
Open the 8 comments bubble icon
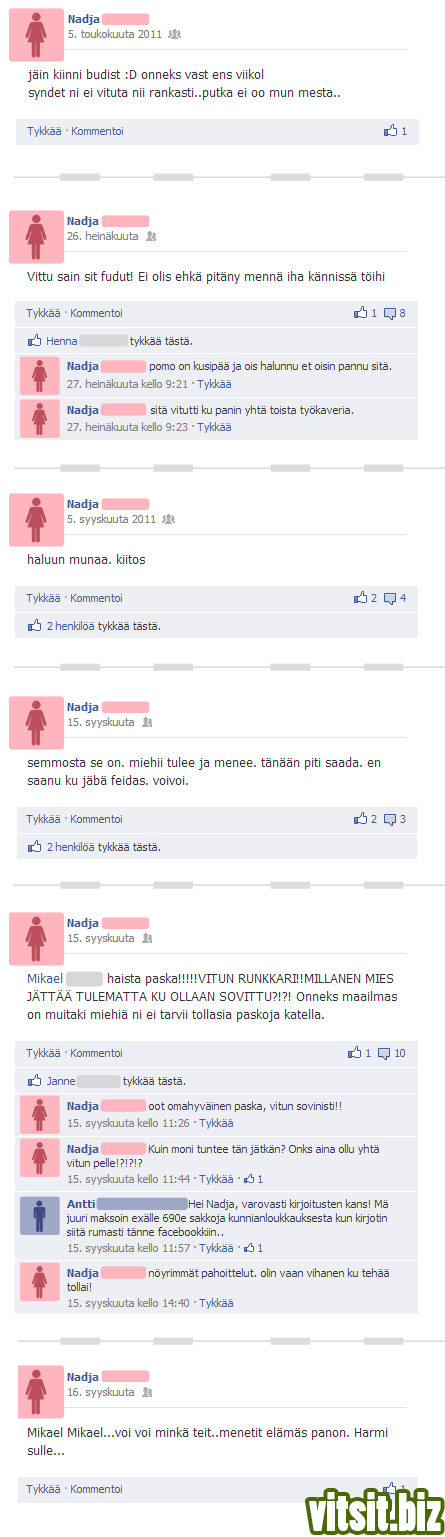tap(390, 313)
